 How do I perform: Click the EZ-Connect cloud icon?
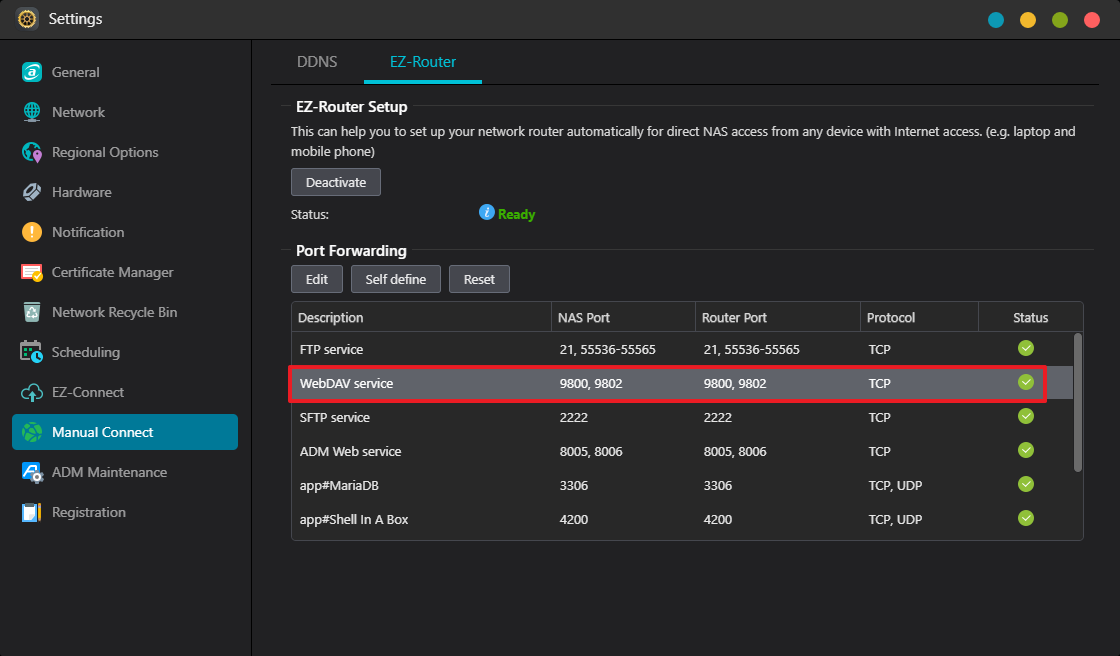(x=32, y=392)
